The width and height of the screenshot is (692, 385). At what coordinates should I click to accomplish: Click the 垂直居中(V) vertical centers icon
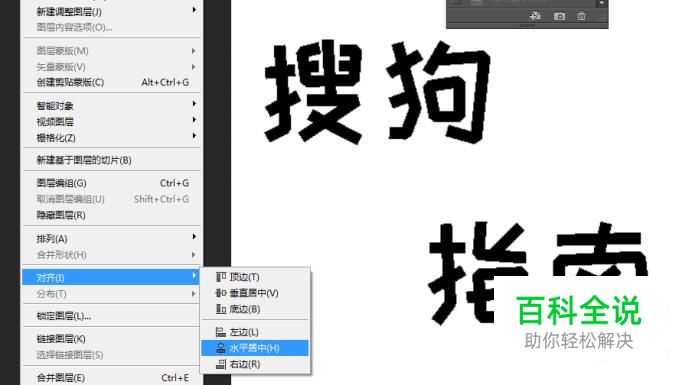(x=221, y=293)
